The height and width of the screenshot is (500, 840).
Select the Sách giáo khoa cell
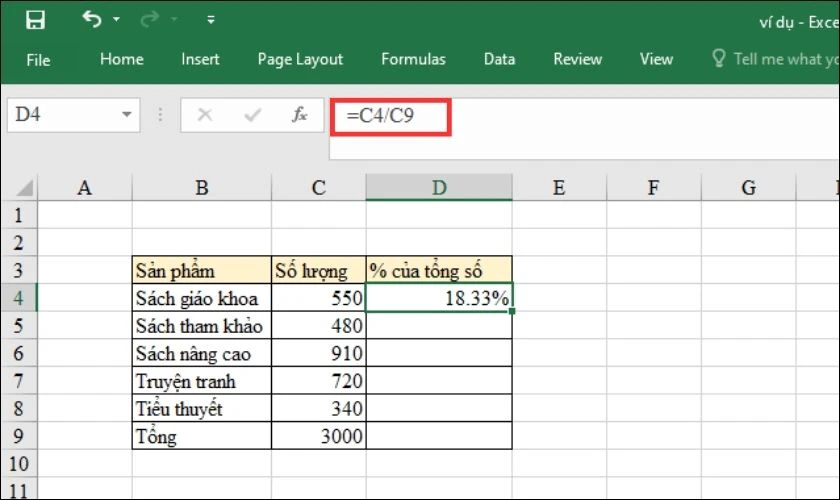point(201,298)
